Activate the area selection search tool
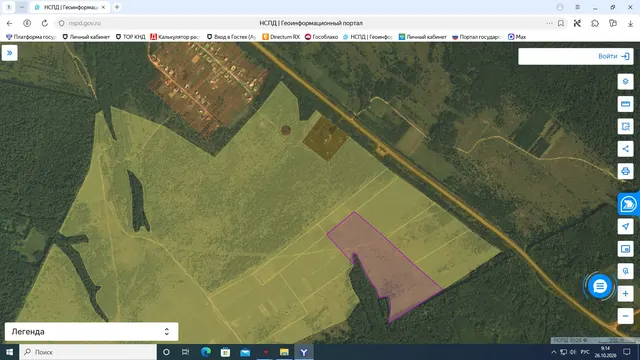The width and height of the screenshot is (640, 360). coord(625,127)
